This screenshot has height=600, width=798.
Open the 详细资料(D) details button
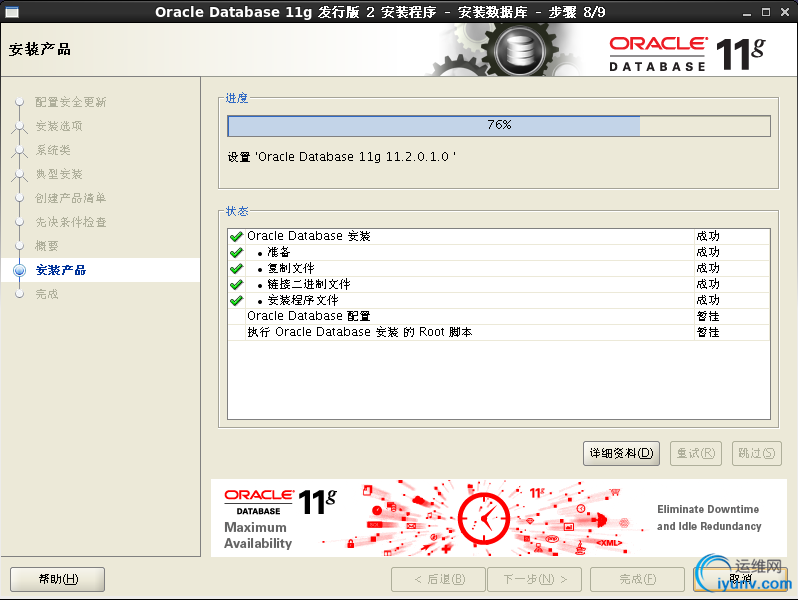[x=621, y=453]
